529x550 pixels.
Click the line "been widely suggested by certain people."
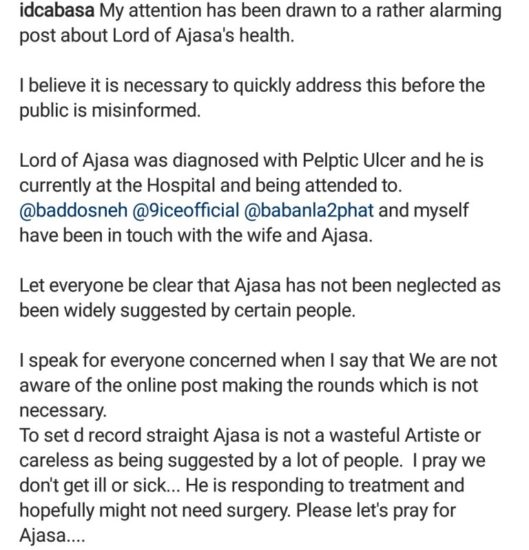pos(187,311)
